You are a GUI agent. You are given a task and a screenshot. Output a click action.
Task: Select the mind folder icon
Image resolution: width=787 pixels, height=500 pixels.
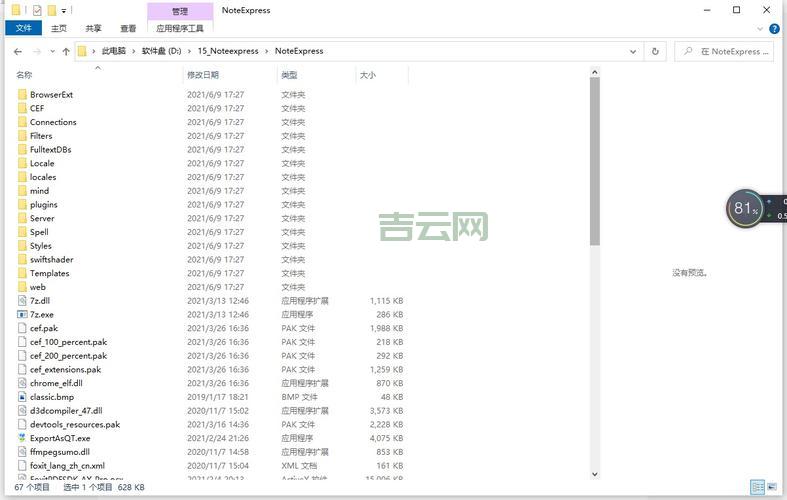point(22,191)
